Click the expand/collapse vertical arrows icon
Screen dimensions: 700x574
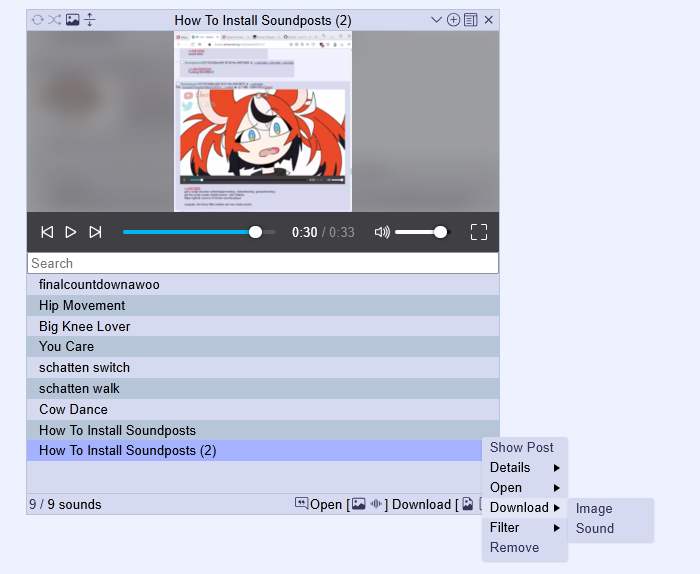pyautogui.click(x=89, y=20)
